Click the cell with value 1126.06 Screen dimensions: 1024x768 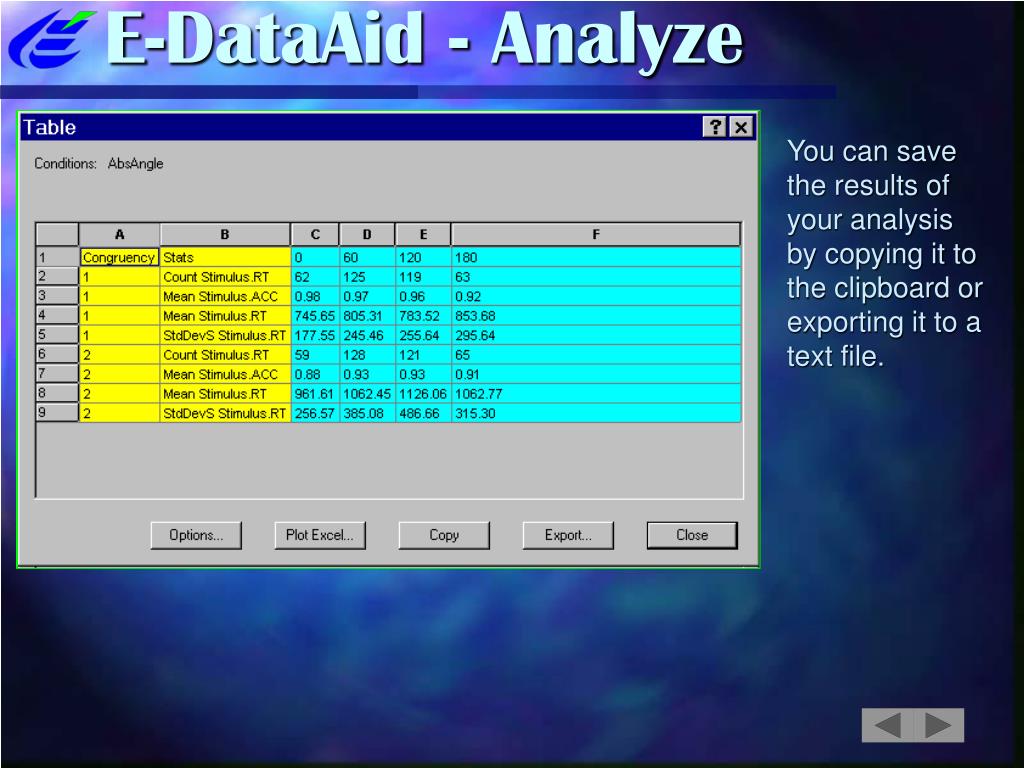(423, 394)
